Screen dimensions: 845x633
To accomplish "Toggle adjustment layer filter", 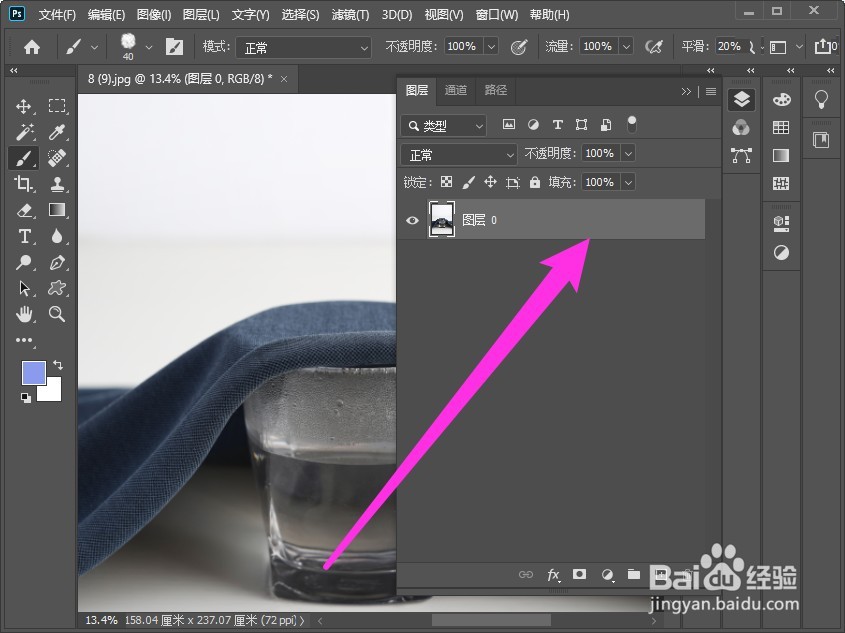I will pos(533,125).
